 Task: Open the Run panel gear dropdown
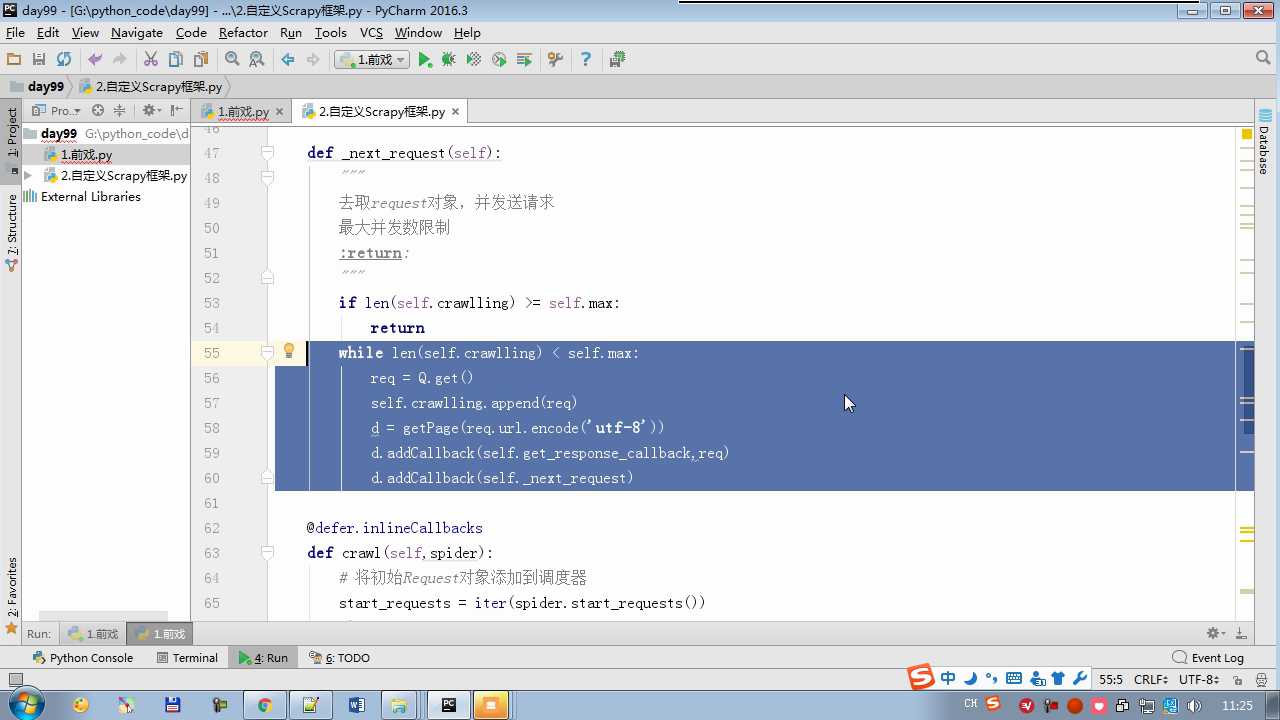pyautogui.click(x=1215, y=633)
